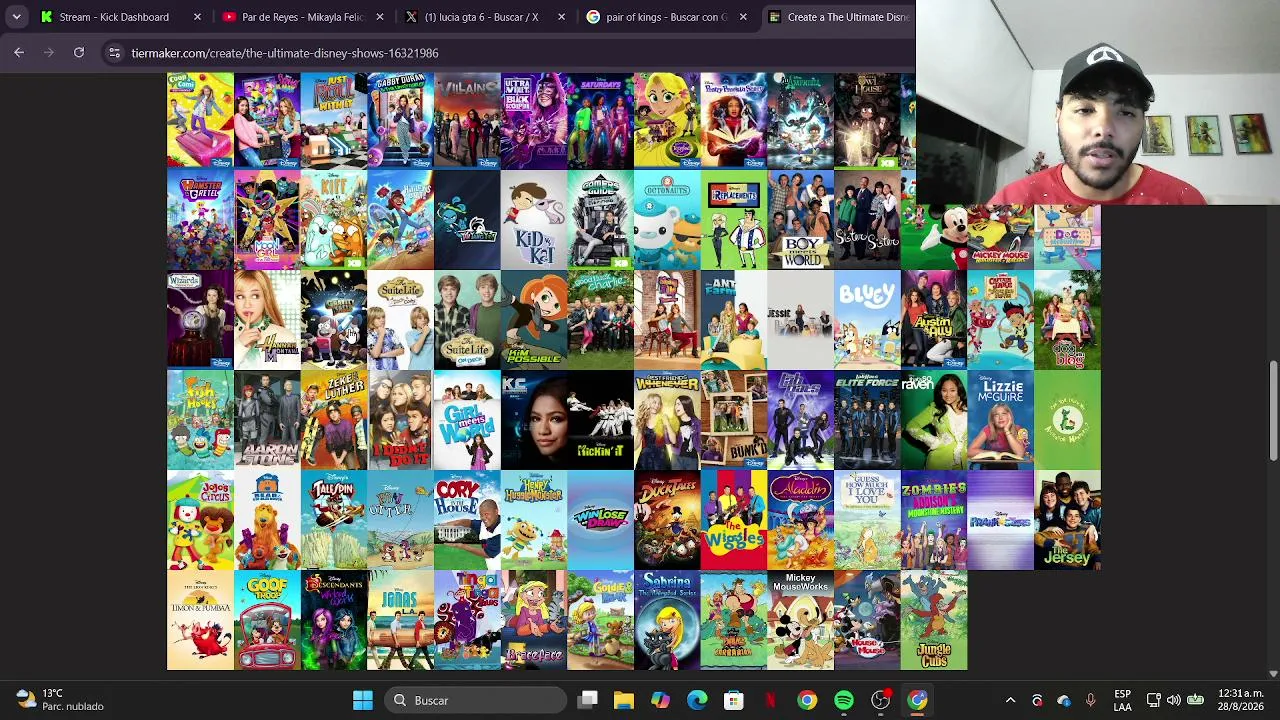Open OneDrive cloud icon in system tray
The width and height of the screenshot is (1280, 720).
pos(1063,700)
